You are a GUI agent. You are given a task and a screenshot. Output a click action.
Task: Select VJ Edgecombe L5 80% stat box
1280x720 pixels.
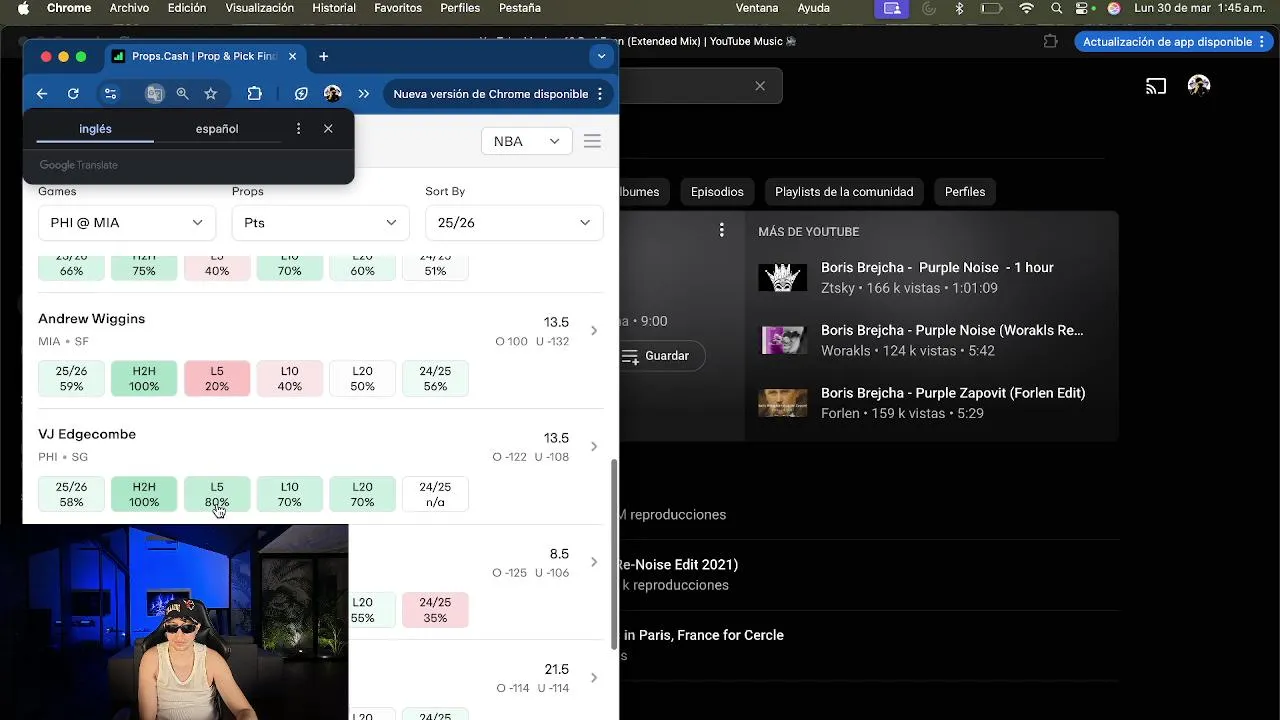point(217,495)
